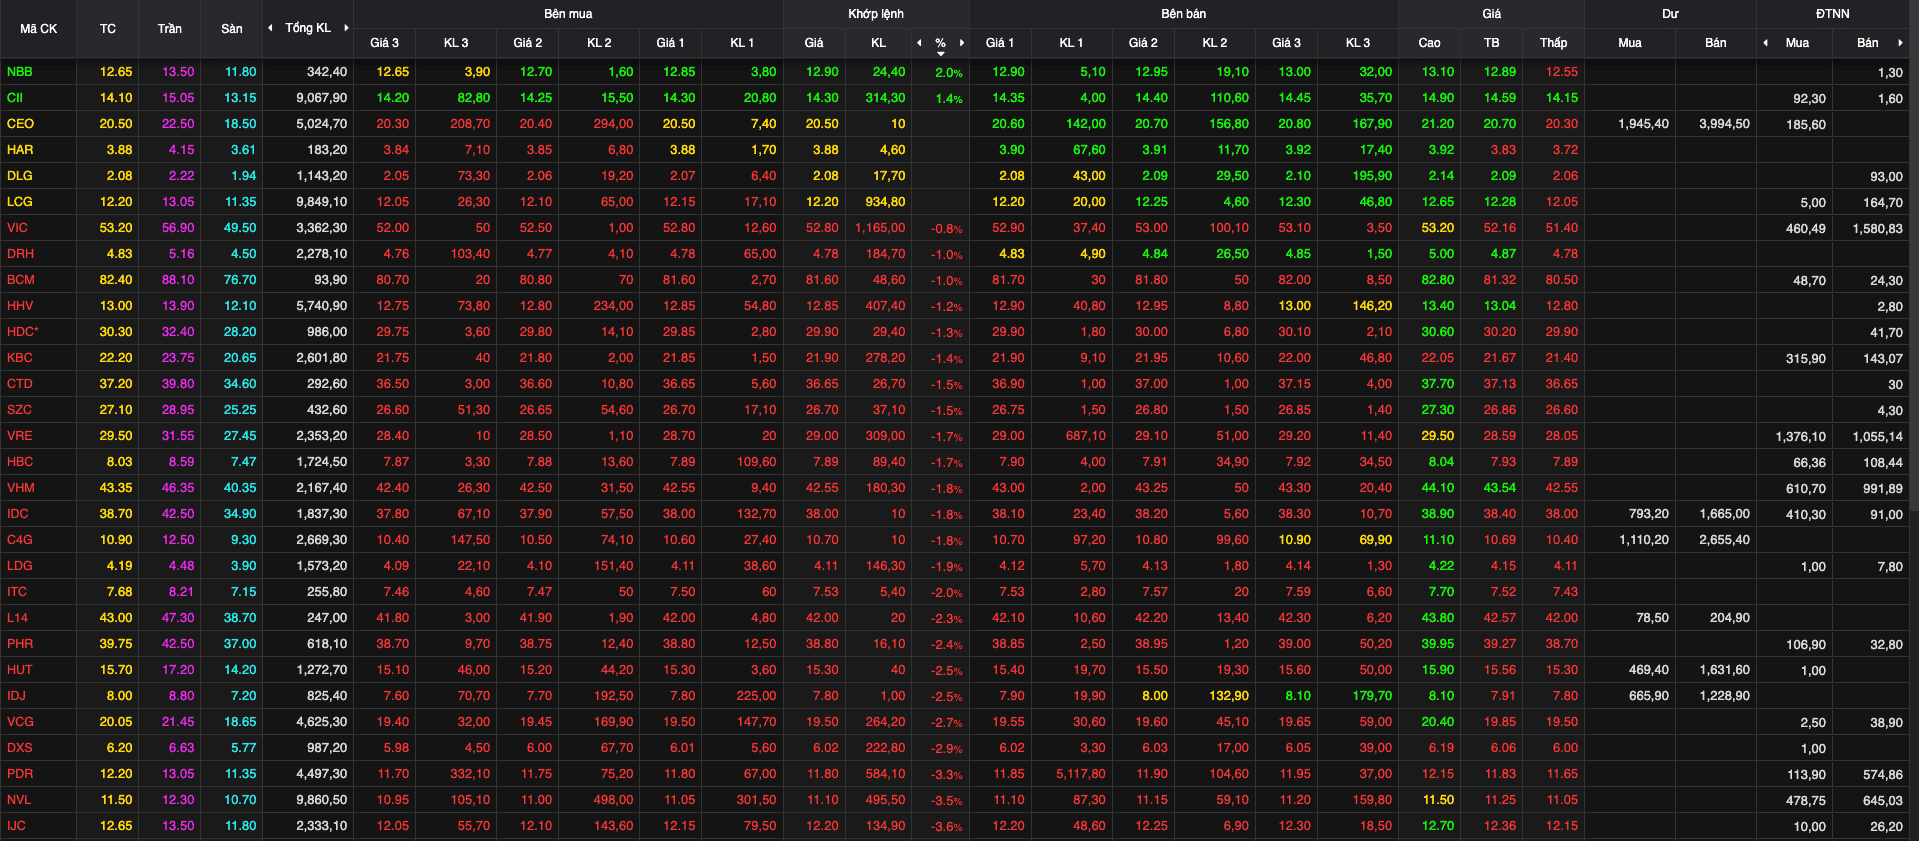Screen dimensions: 1919x841
Task: Sort by the Sàn floor price header
Action: (x=232, y=29)
